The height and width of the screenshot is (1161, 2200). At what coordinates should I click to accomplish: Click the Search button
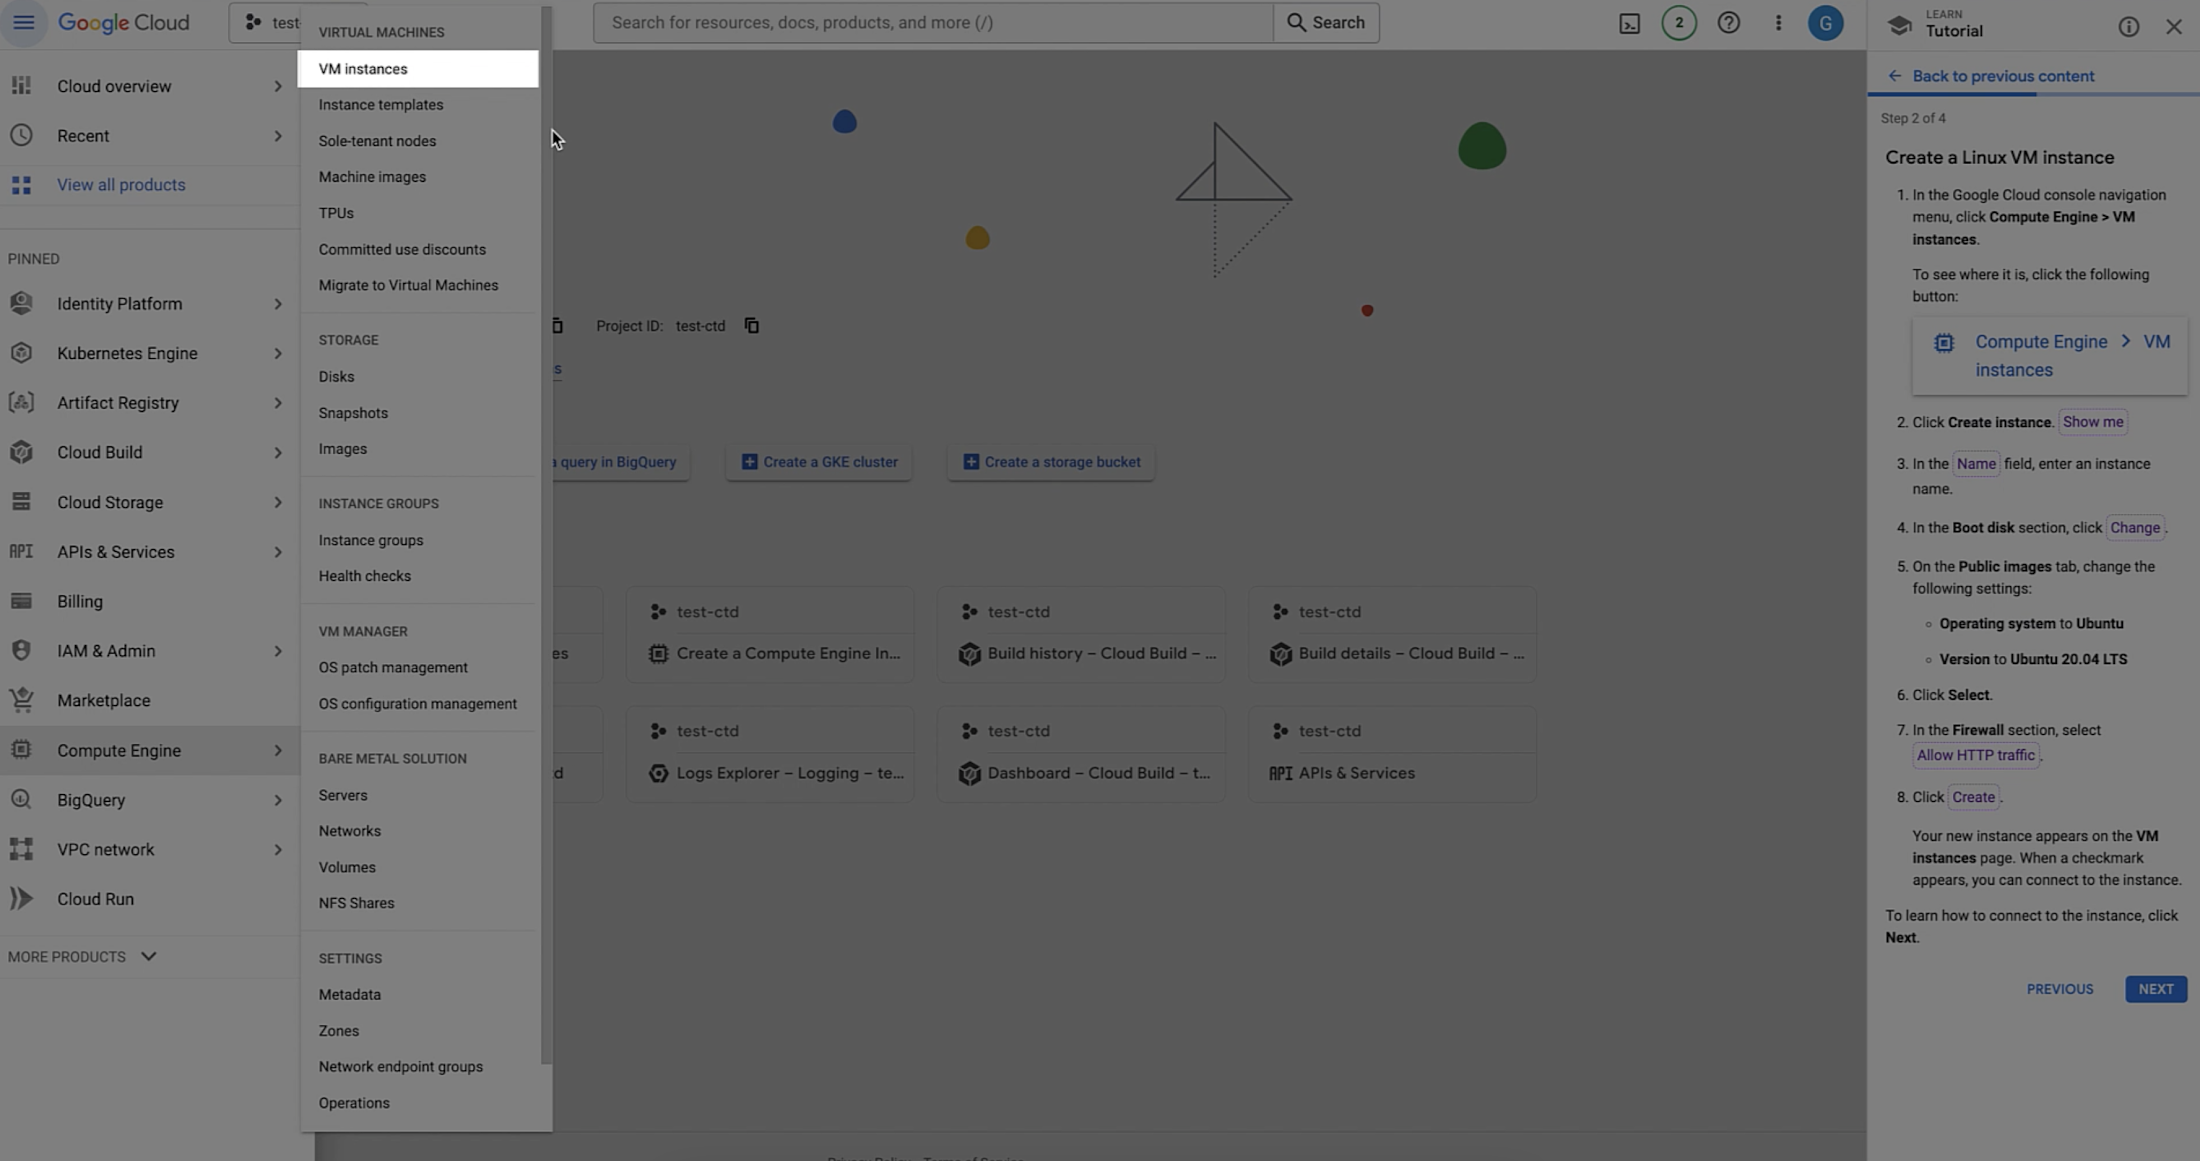[x=1326, y=22]
